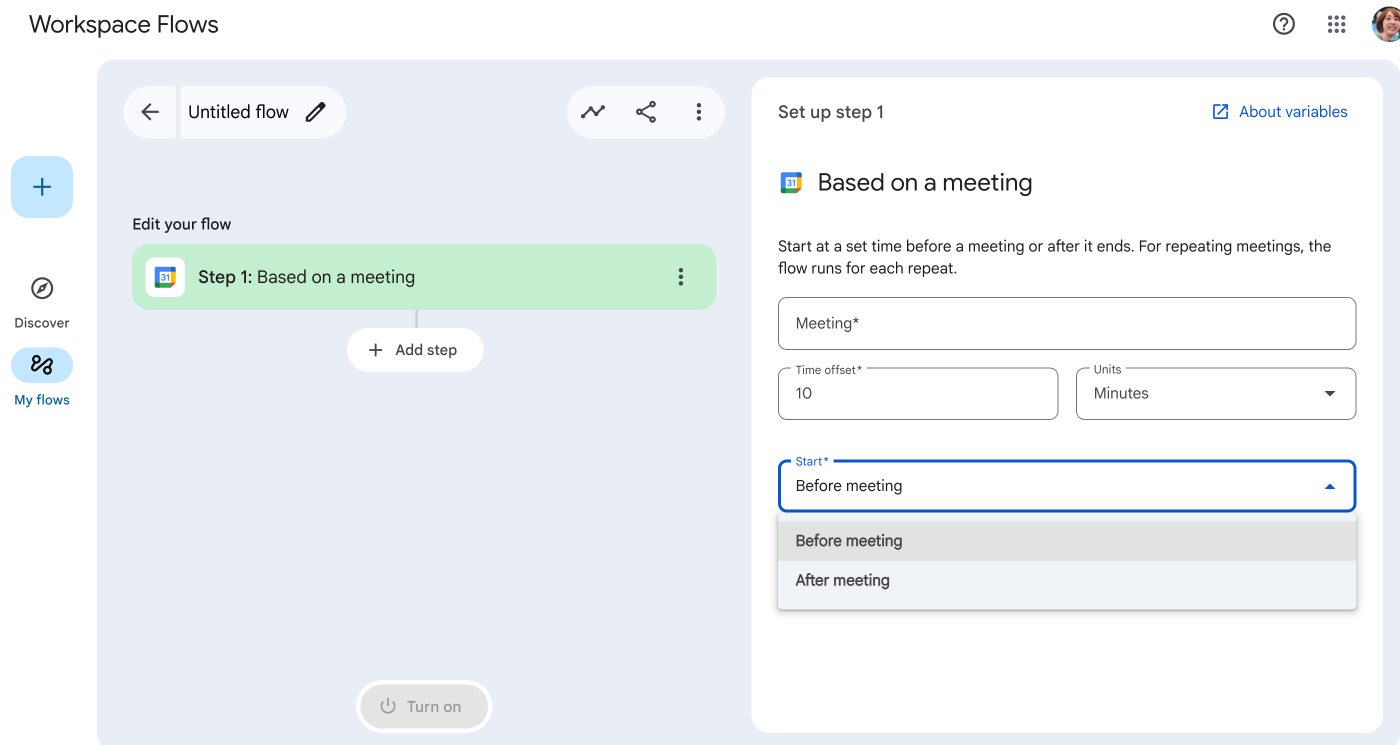Click Calendar icon beside Based on a meeting heading
The width and height of the screenshot is (1400, 745).
tap(791, 183)
